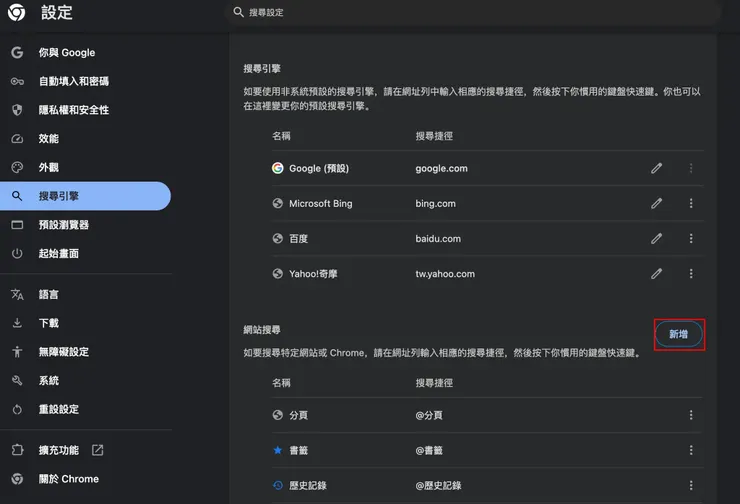Image resolution: width=740 pixels, height=504 pixels.
Task: Click the search magnifier icon in 搜尋設定
Action: [239, 12]
